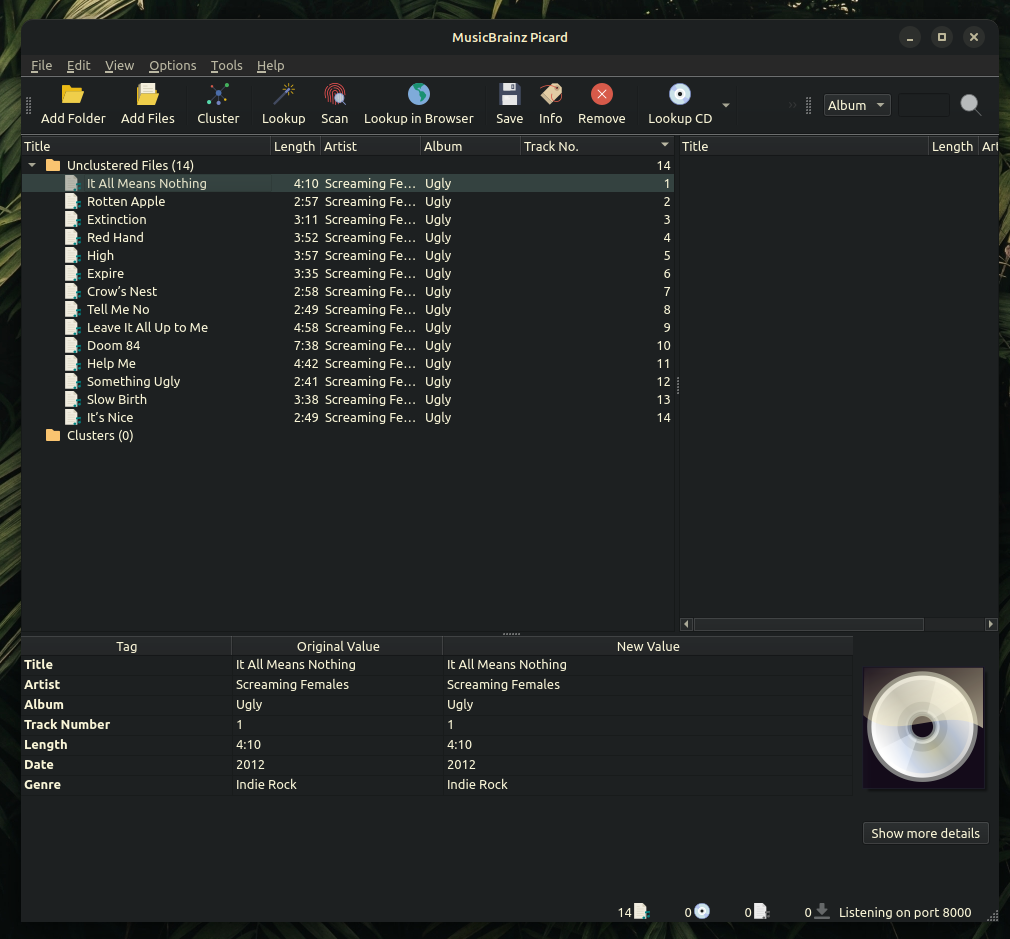Select the track Tell Me No
Image resolution: width=1010 pixels, height=939 pixels.
coord(118,310)
